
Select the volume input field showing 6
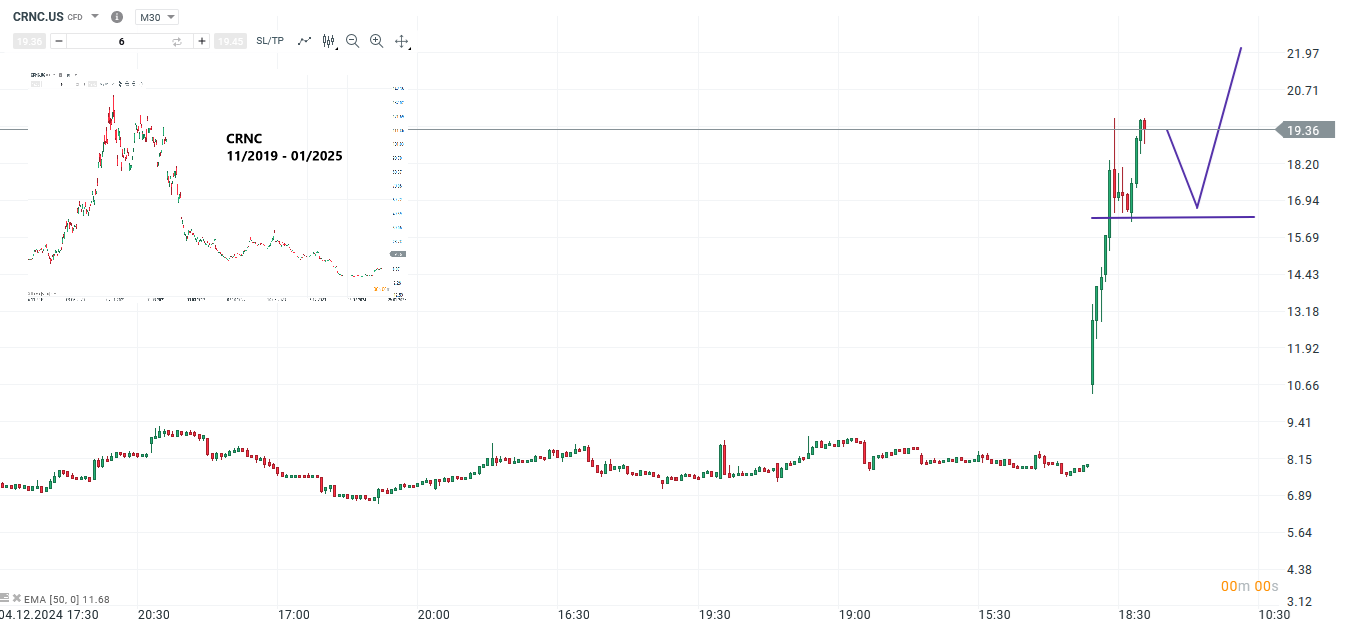pyautogui.click(x=120, y=41)
